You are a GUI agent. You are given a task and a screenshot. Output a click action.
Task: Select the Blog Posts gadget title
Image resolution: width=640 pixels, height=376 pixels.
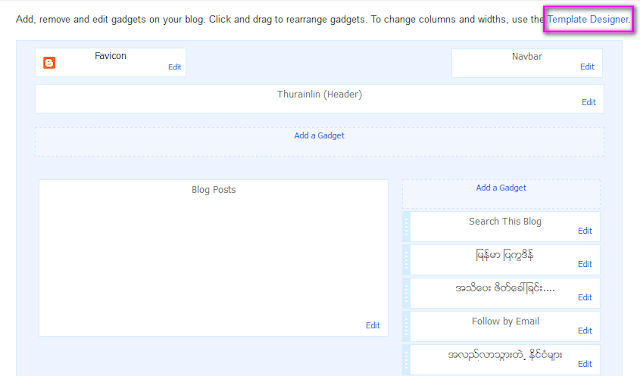point(213,190)
